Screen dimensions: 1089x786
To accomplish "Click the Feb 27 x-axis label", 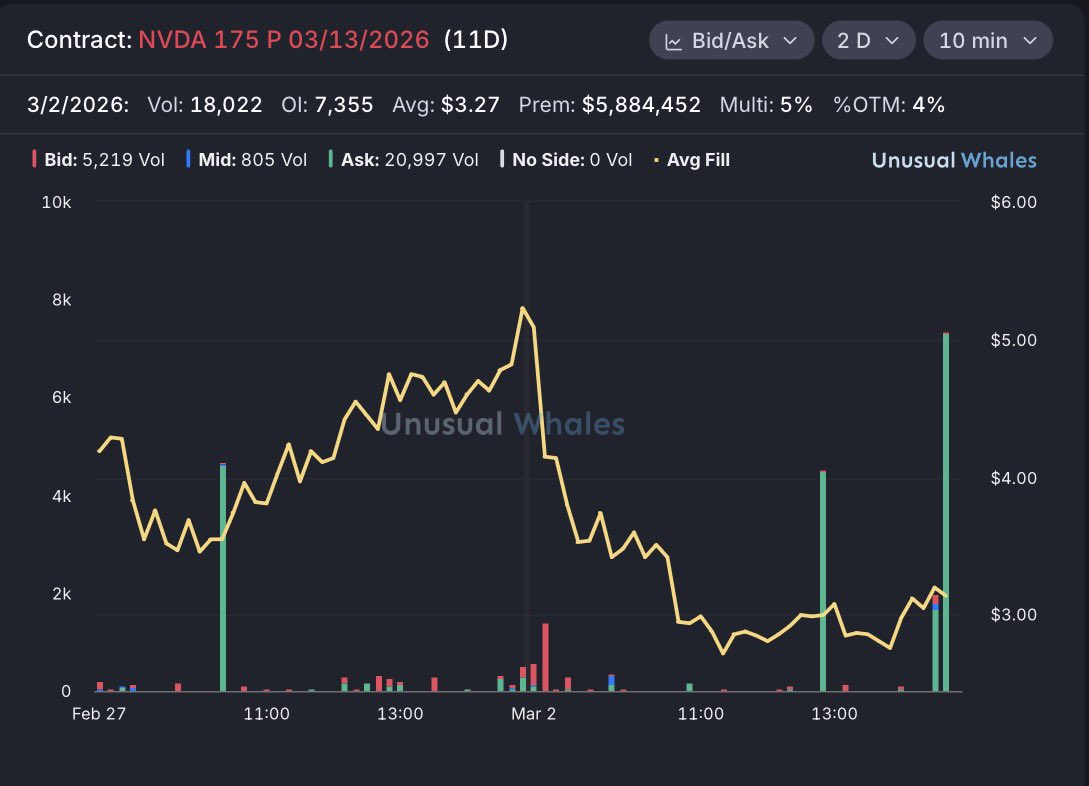I will point(99,714).
